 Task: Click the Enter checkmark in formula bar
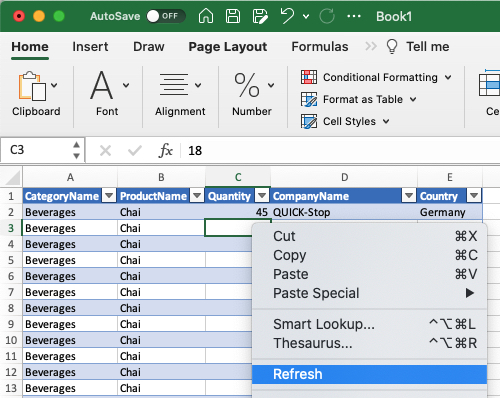[135, 151]
